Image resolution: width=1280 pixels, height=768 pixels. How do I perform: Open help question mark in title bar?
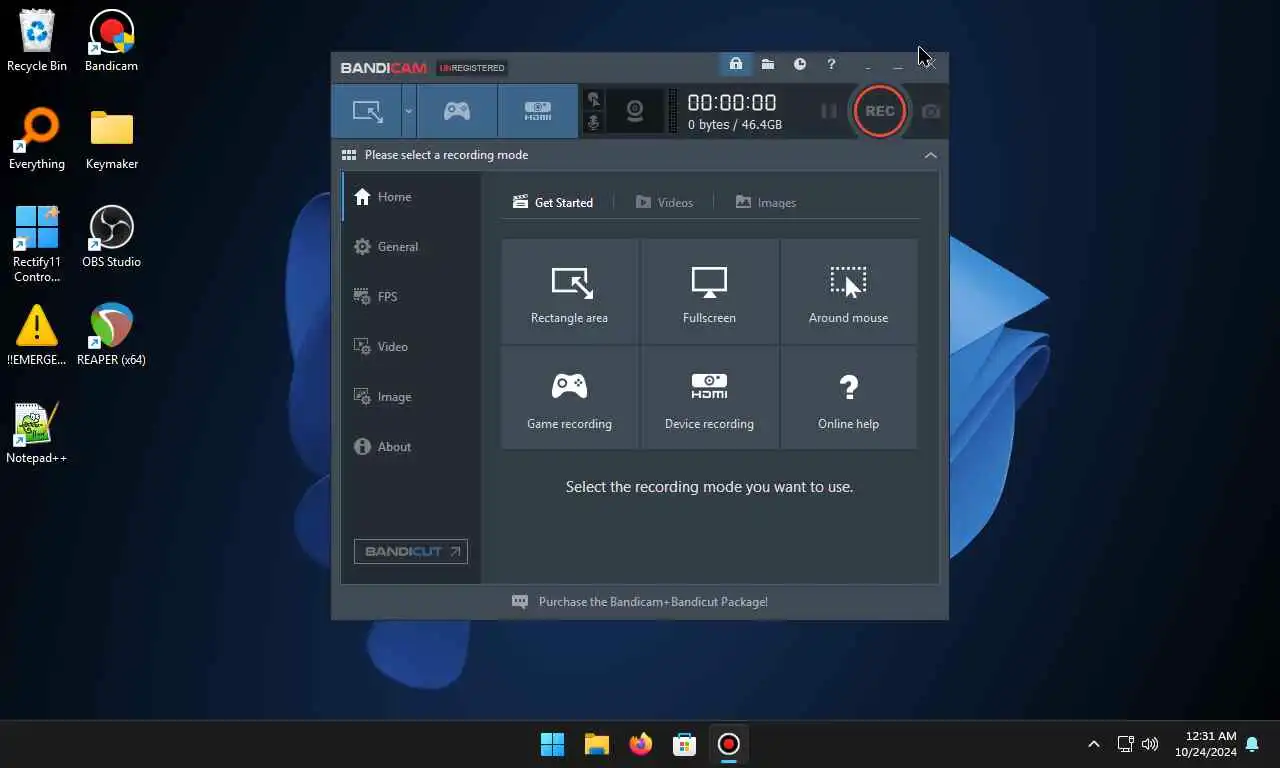[x=831, y=64]
